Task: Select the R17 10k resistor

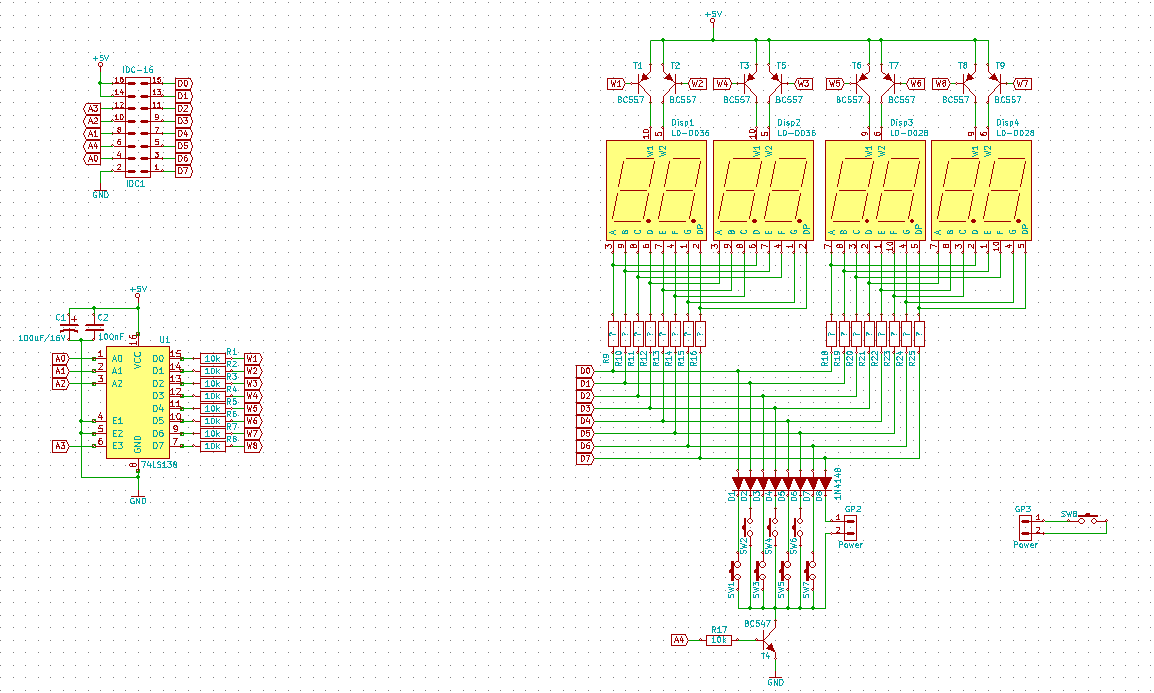Action: point(719,640)
